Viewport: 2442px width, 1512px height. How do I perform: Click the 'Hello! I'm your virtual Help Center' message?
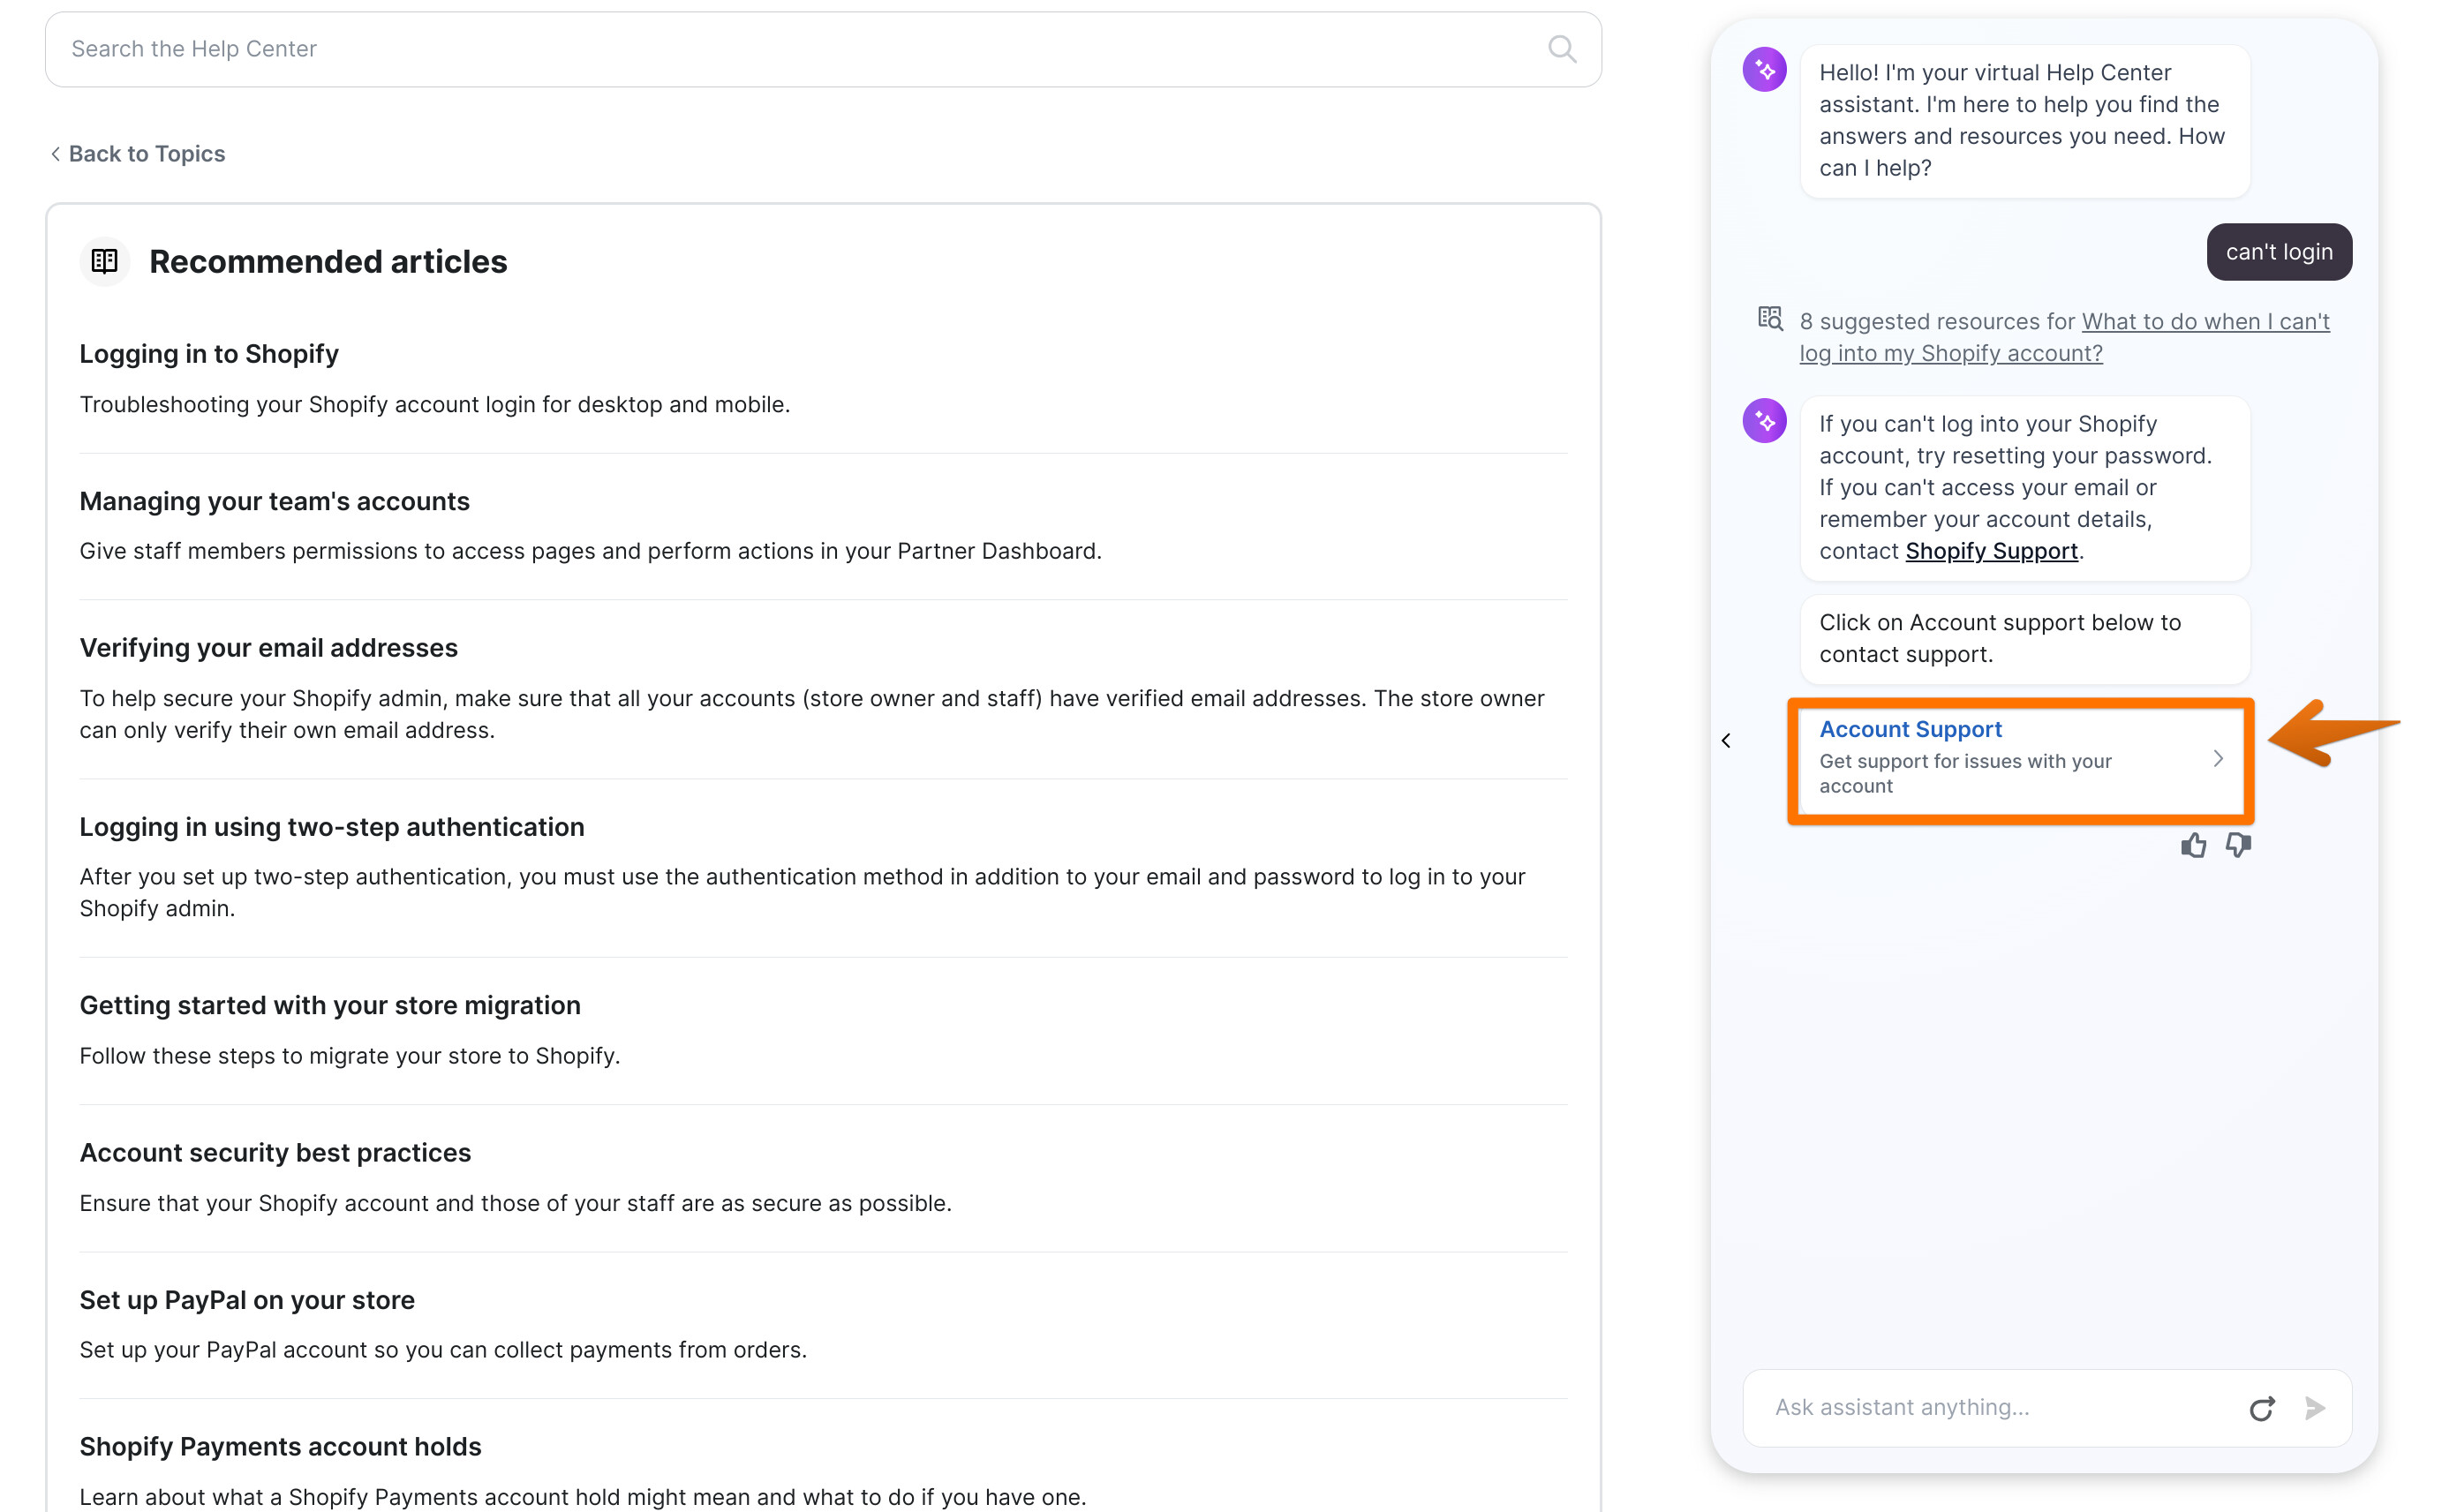[2024, 120]
